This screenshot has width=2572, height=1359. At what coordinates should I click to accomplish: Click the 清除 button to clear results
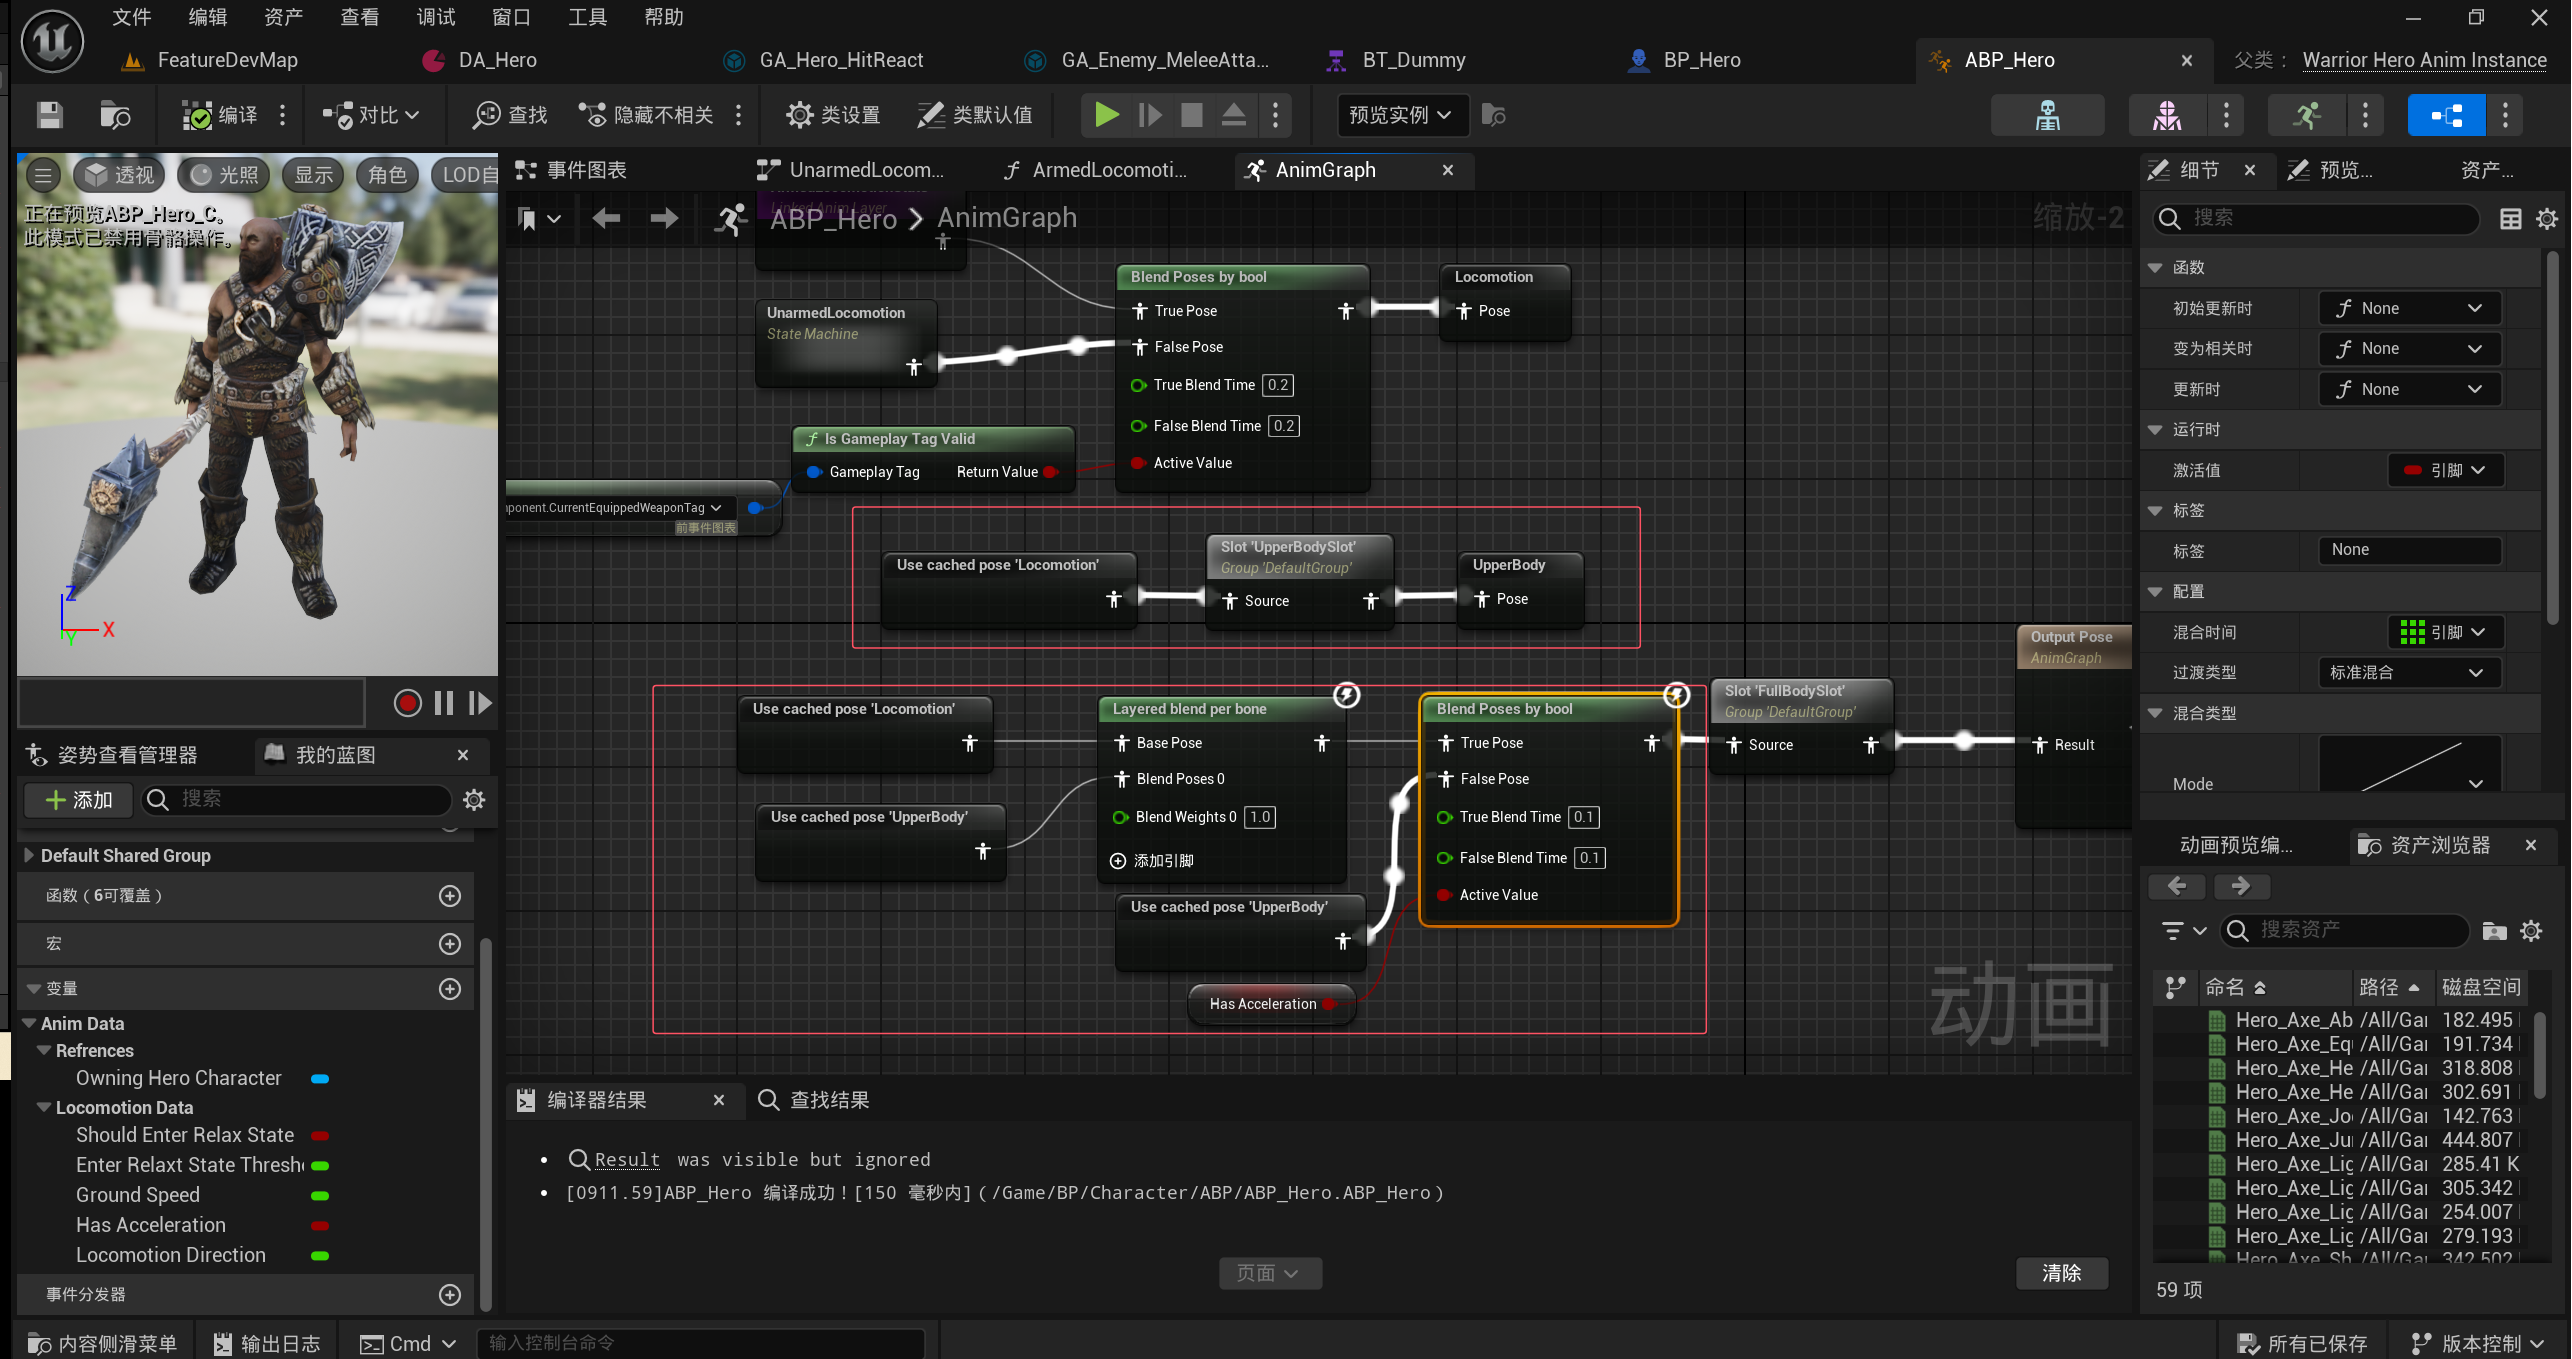2061,1273
